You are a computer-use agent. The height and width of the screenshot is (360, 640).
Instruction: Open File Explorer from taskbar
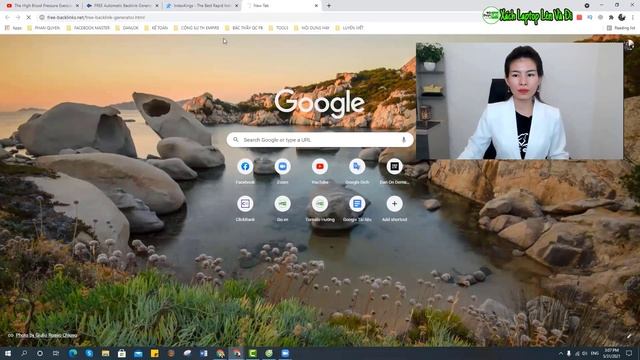105,353
